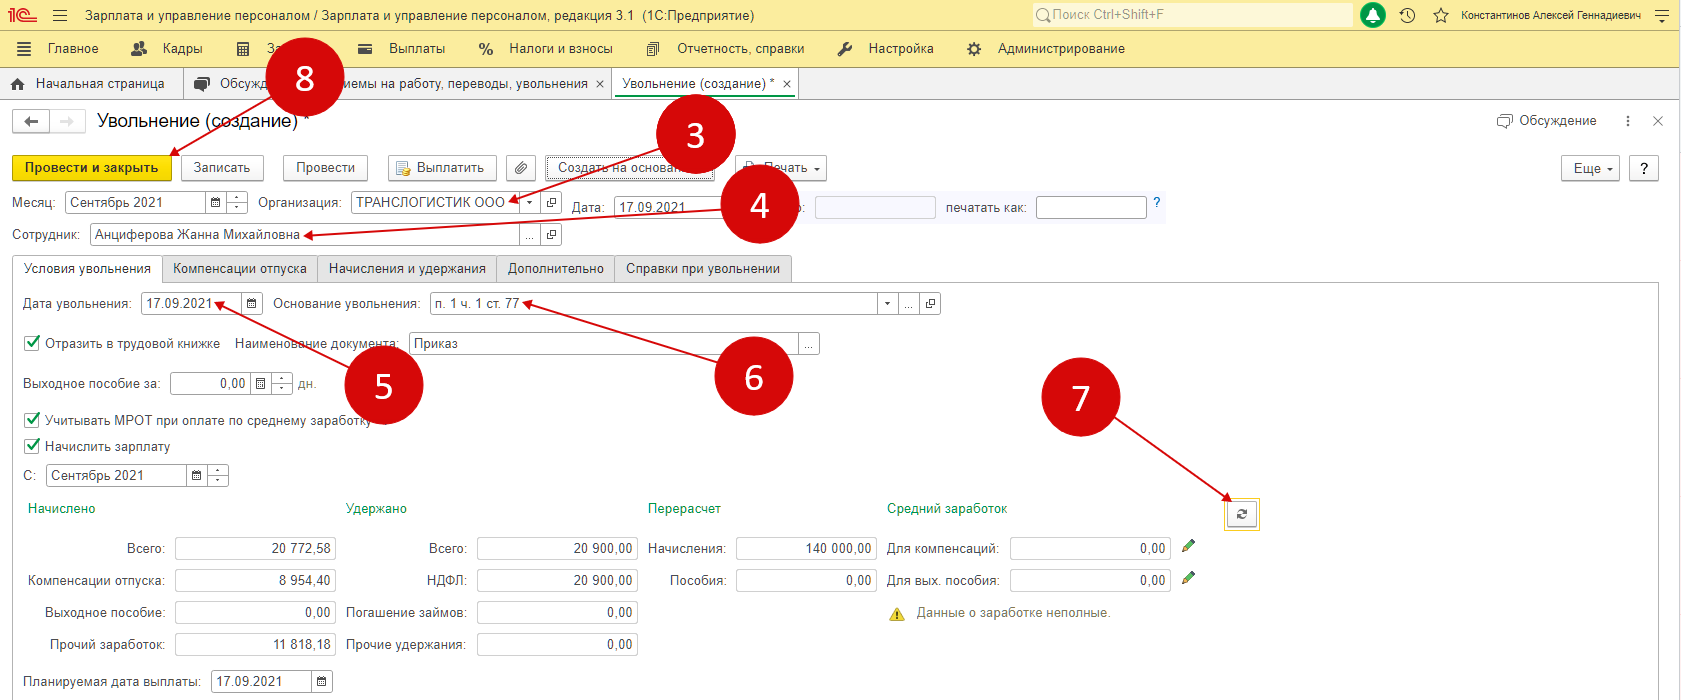The width and height of the screenshot is (1681, 700).
Task: Expand the Еще menu button
Action: point(1589,168)
